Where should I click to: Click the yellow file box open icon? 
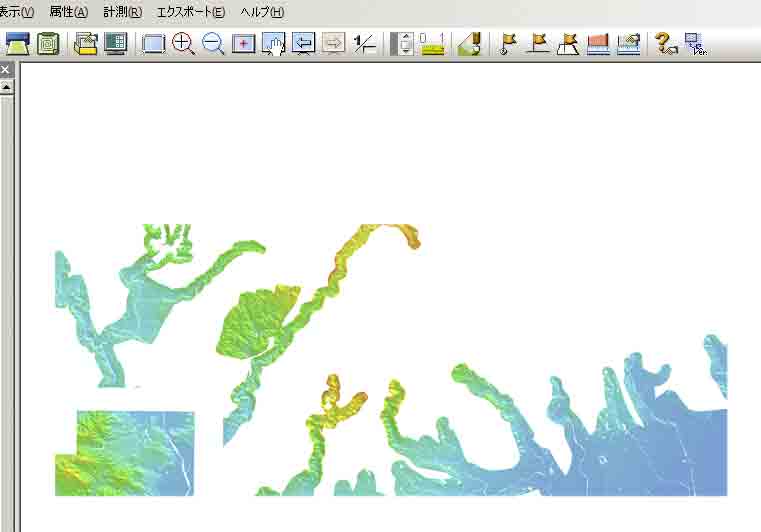tap(85, 44)
